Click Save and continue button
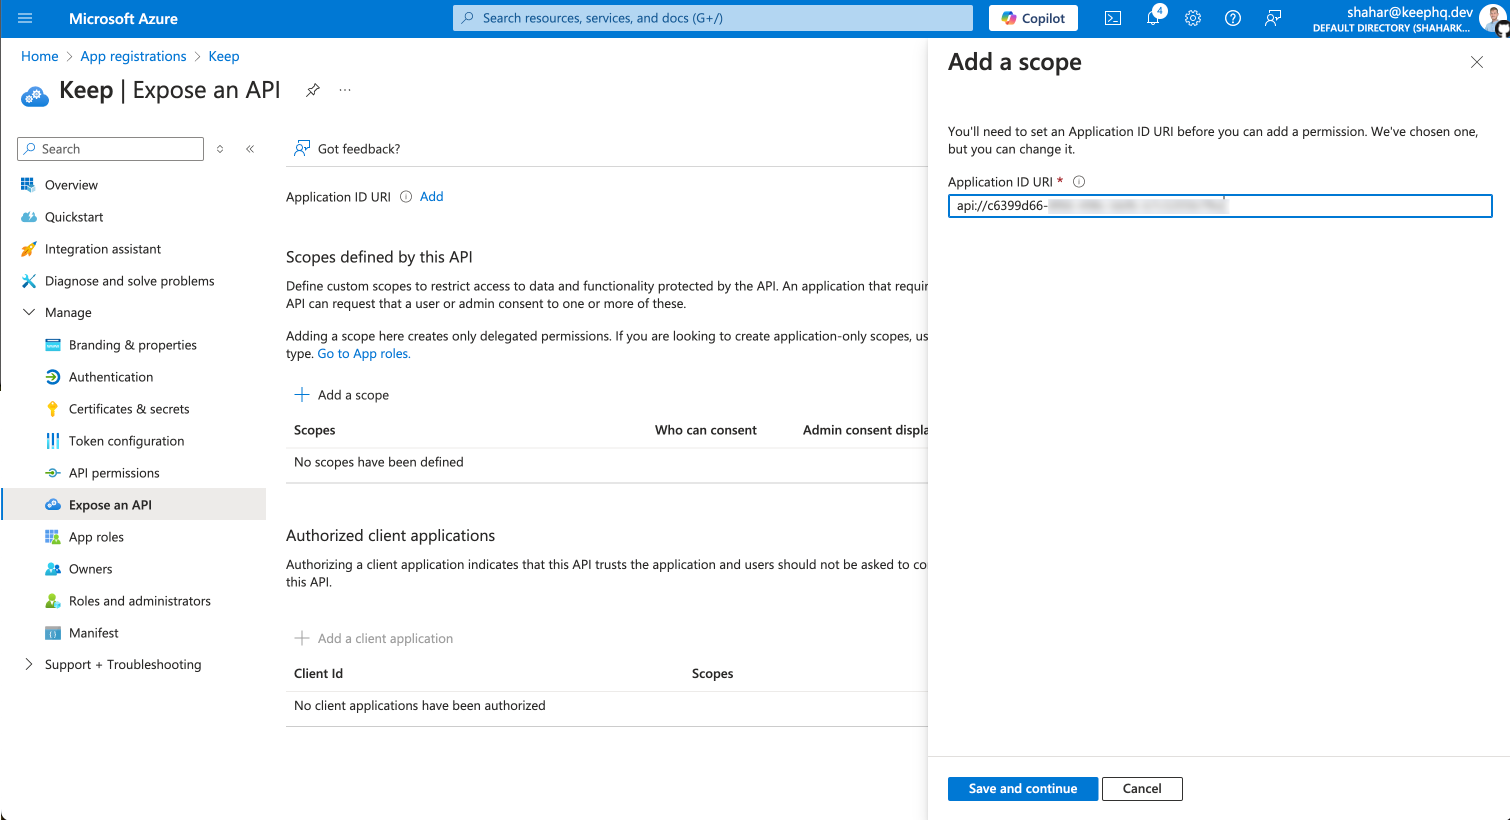The image size is (1510, 820). pos(1023,789)
